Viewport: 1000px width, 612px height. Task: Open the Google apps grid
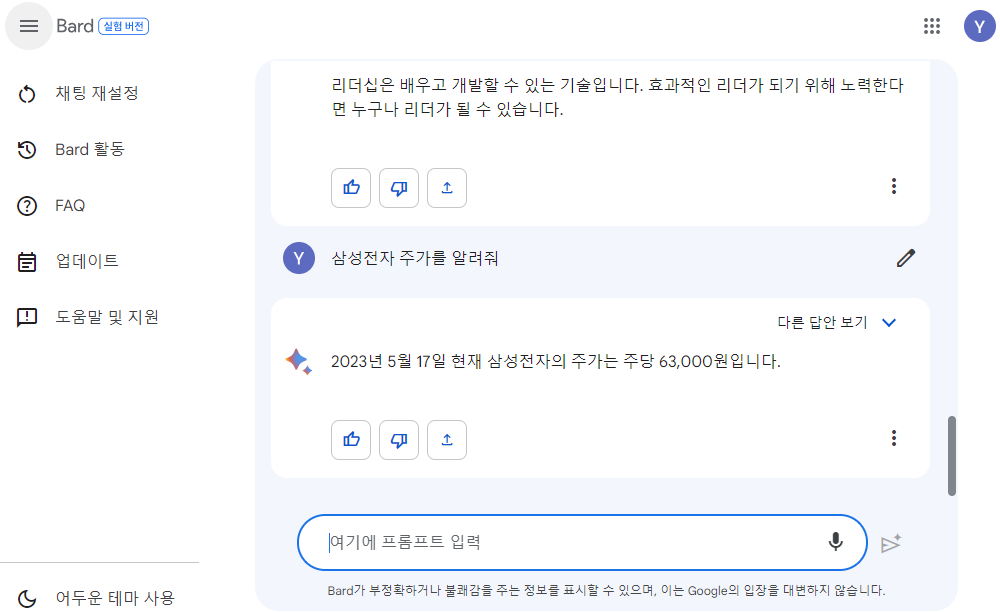coord(932,26)
